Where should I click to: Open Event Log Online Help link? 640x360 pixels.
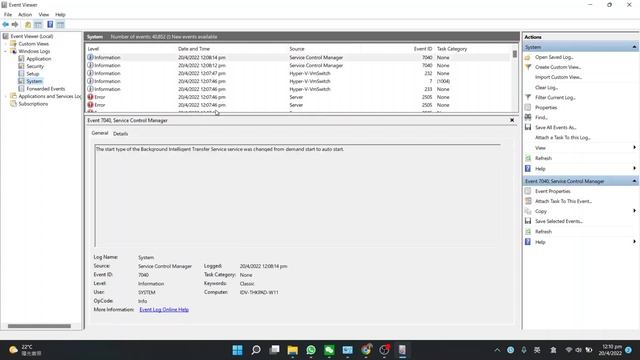pos(164,309)
